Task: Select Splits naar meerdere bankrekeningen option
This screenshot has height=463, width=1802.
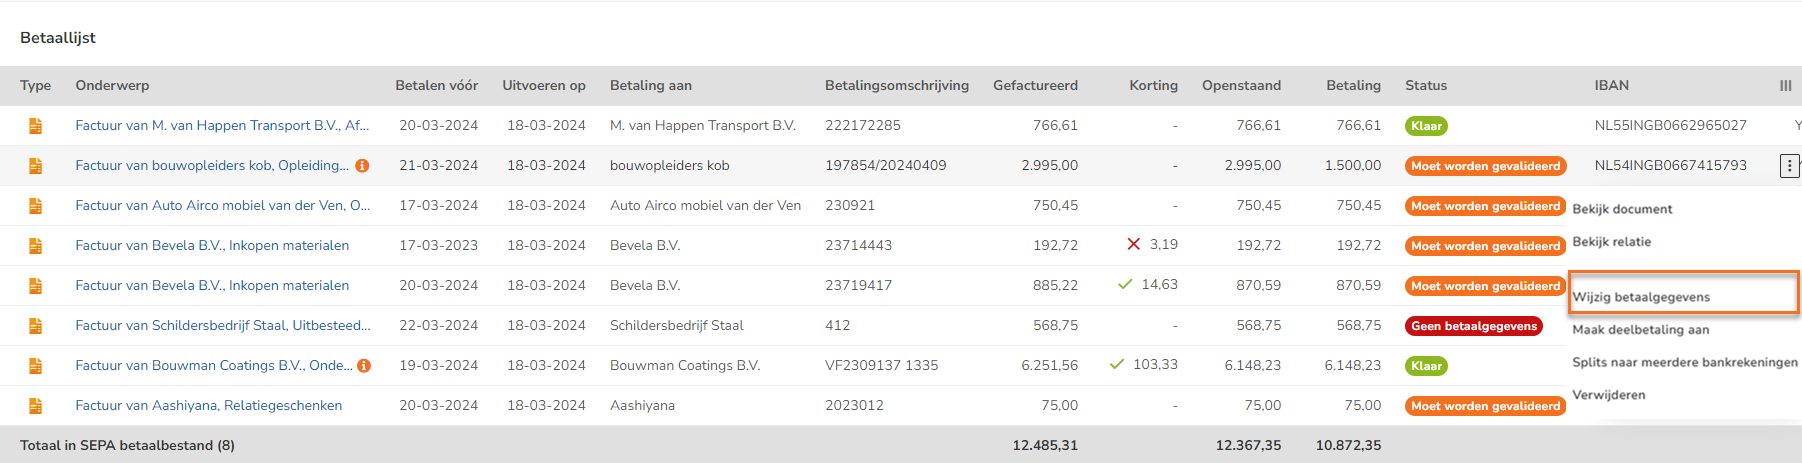Action: coord(1684,362)
